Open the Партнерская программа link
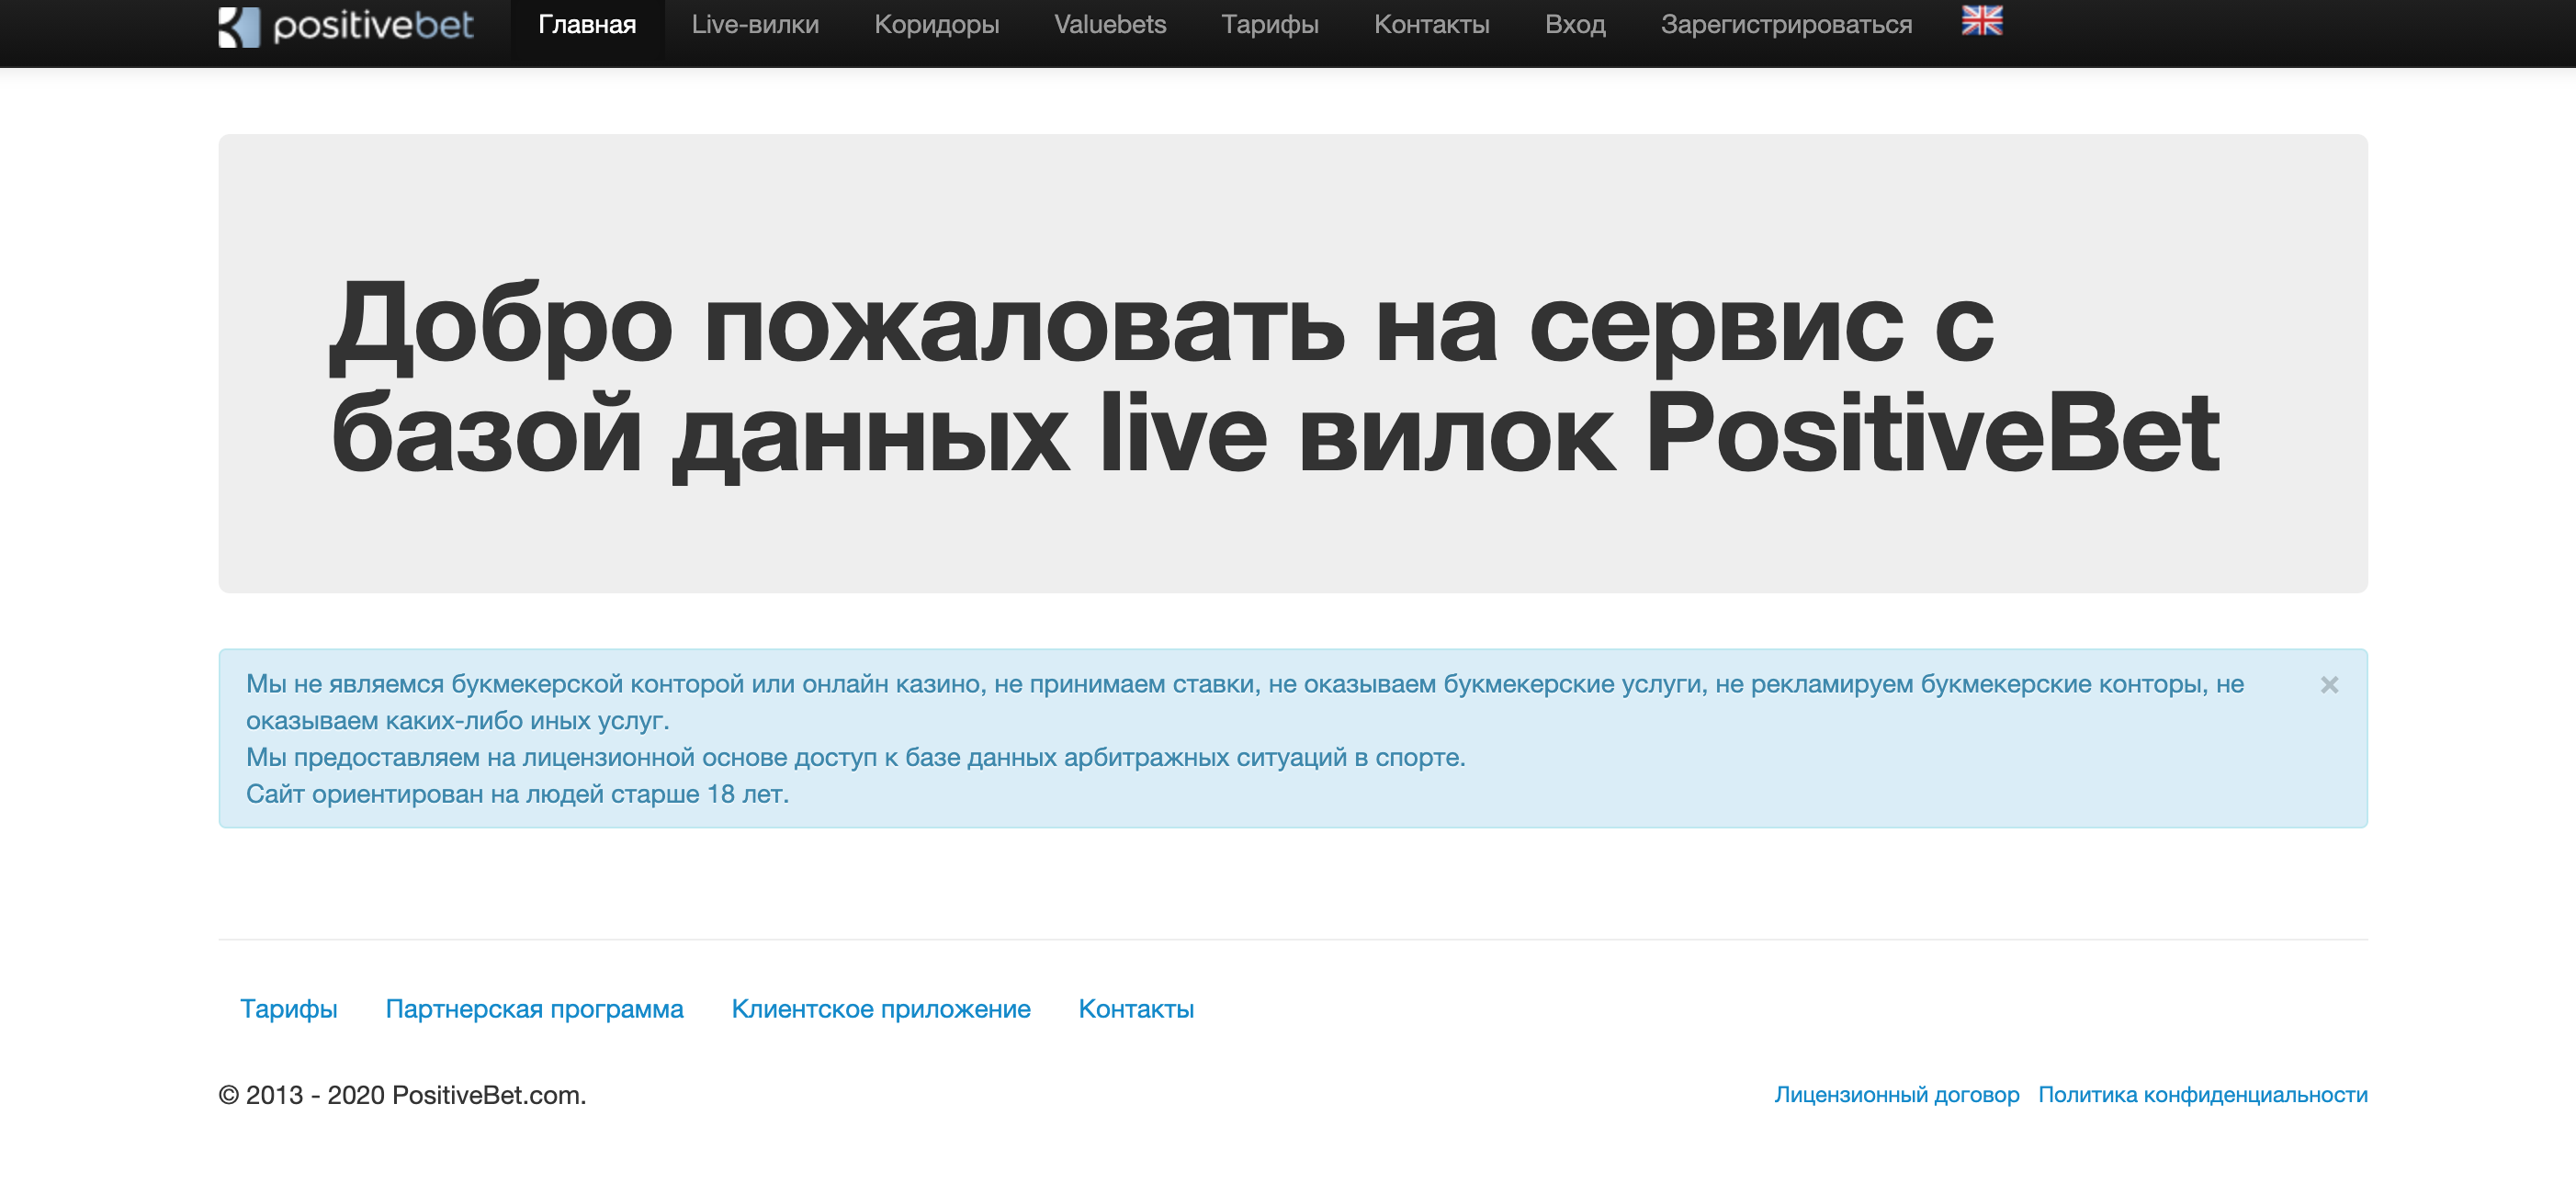The image size is (2576, 1194). click(x=534, y=1009)
